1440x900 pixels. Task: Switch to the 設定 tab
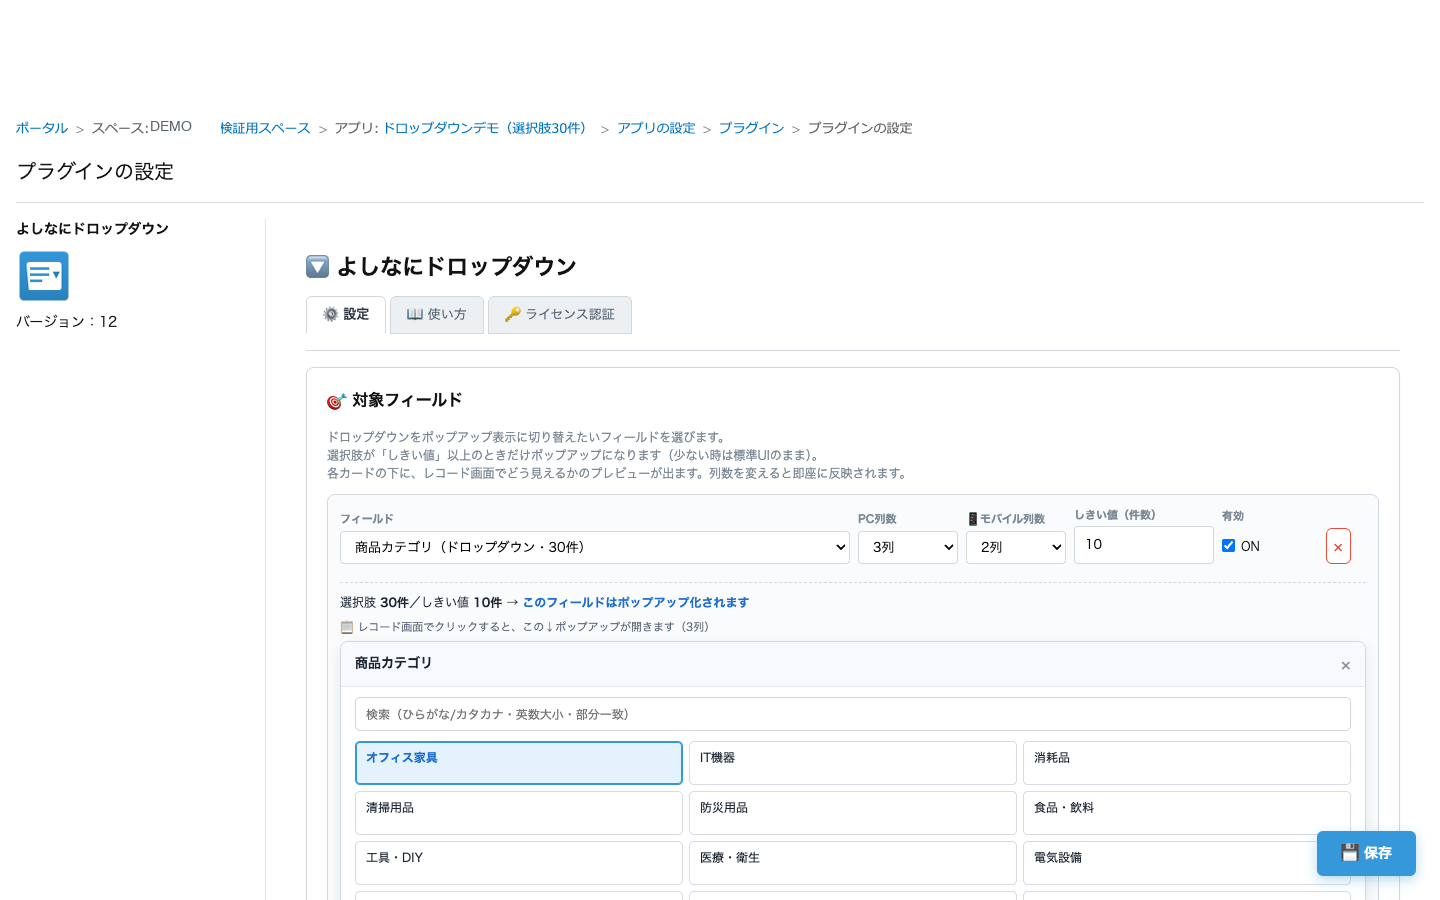pyautogui.click(x=346, y=315)
